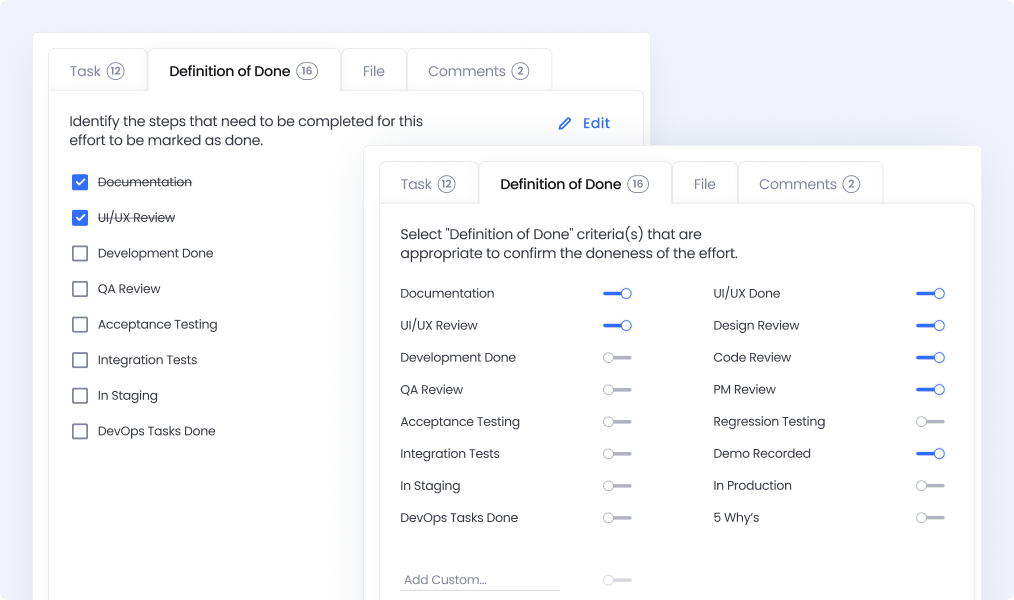
Task: Select the Comments tab in the back panel
Action: pyautogui.click(x=478, y=71)
